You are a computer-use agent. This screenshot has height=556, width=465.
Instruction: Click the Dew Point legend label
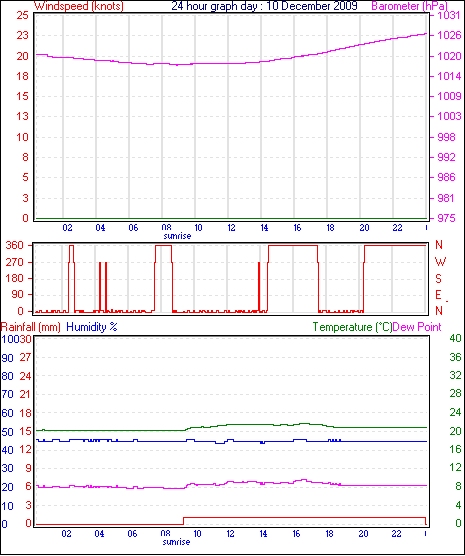[x=417, y=327]
